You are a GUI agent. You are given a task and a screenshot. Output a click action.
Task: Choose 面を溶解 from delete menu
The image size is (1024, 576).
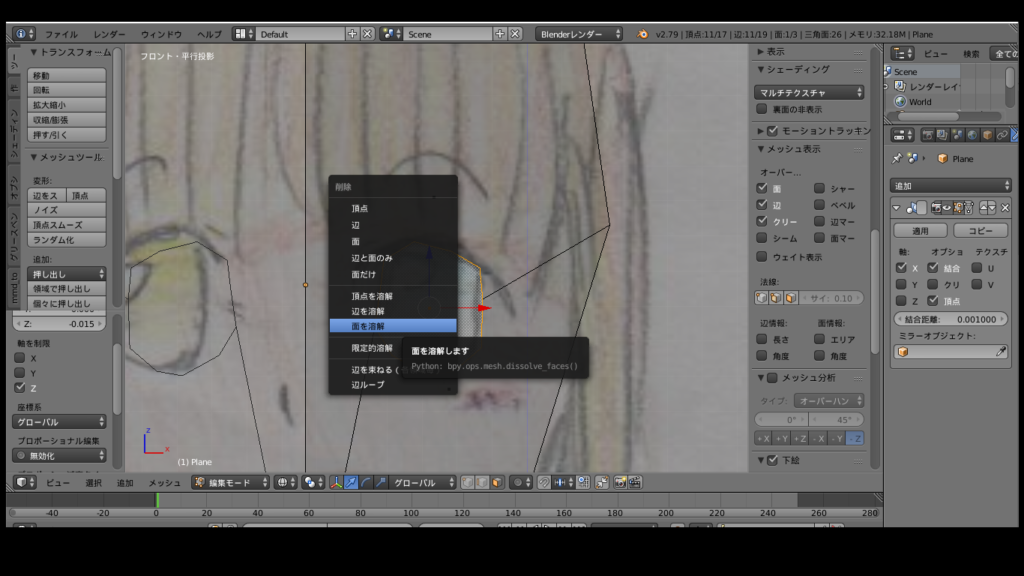(392, 326)
